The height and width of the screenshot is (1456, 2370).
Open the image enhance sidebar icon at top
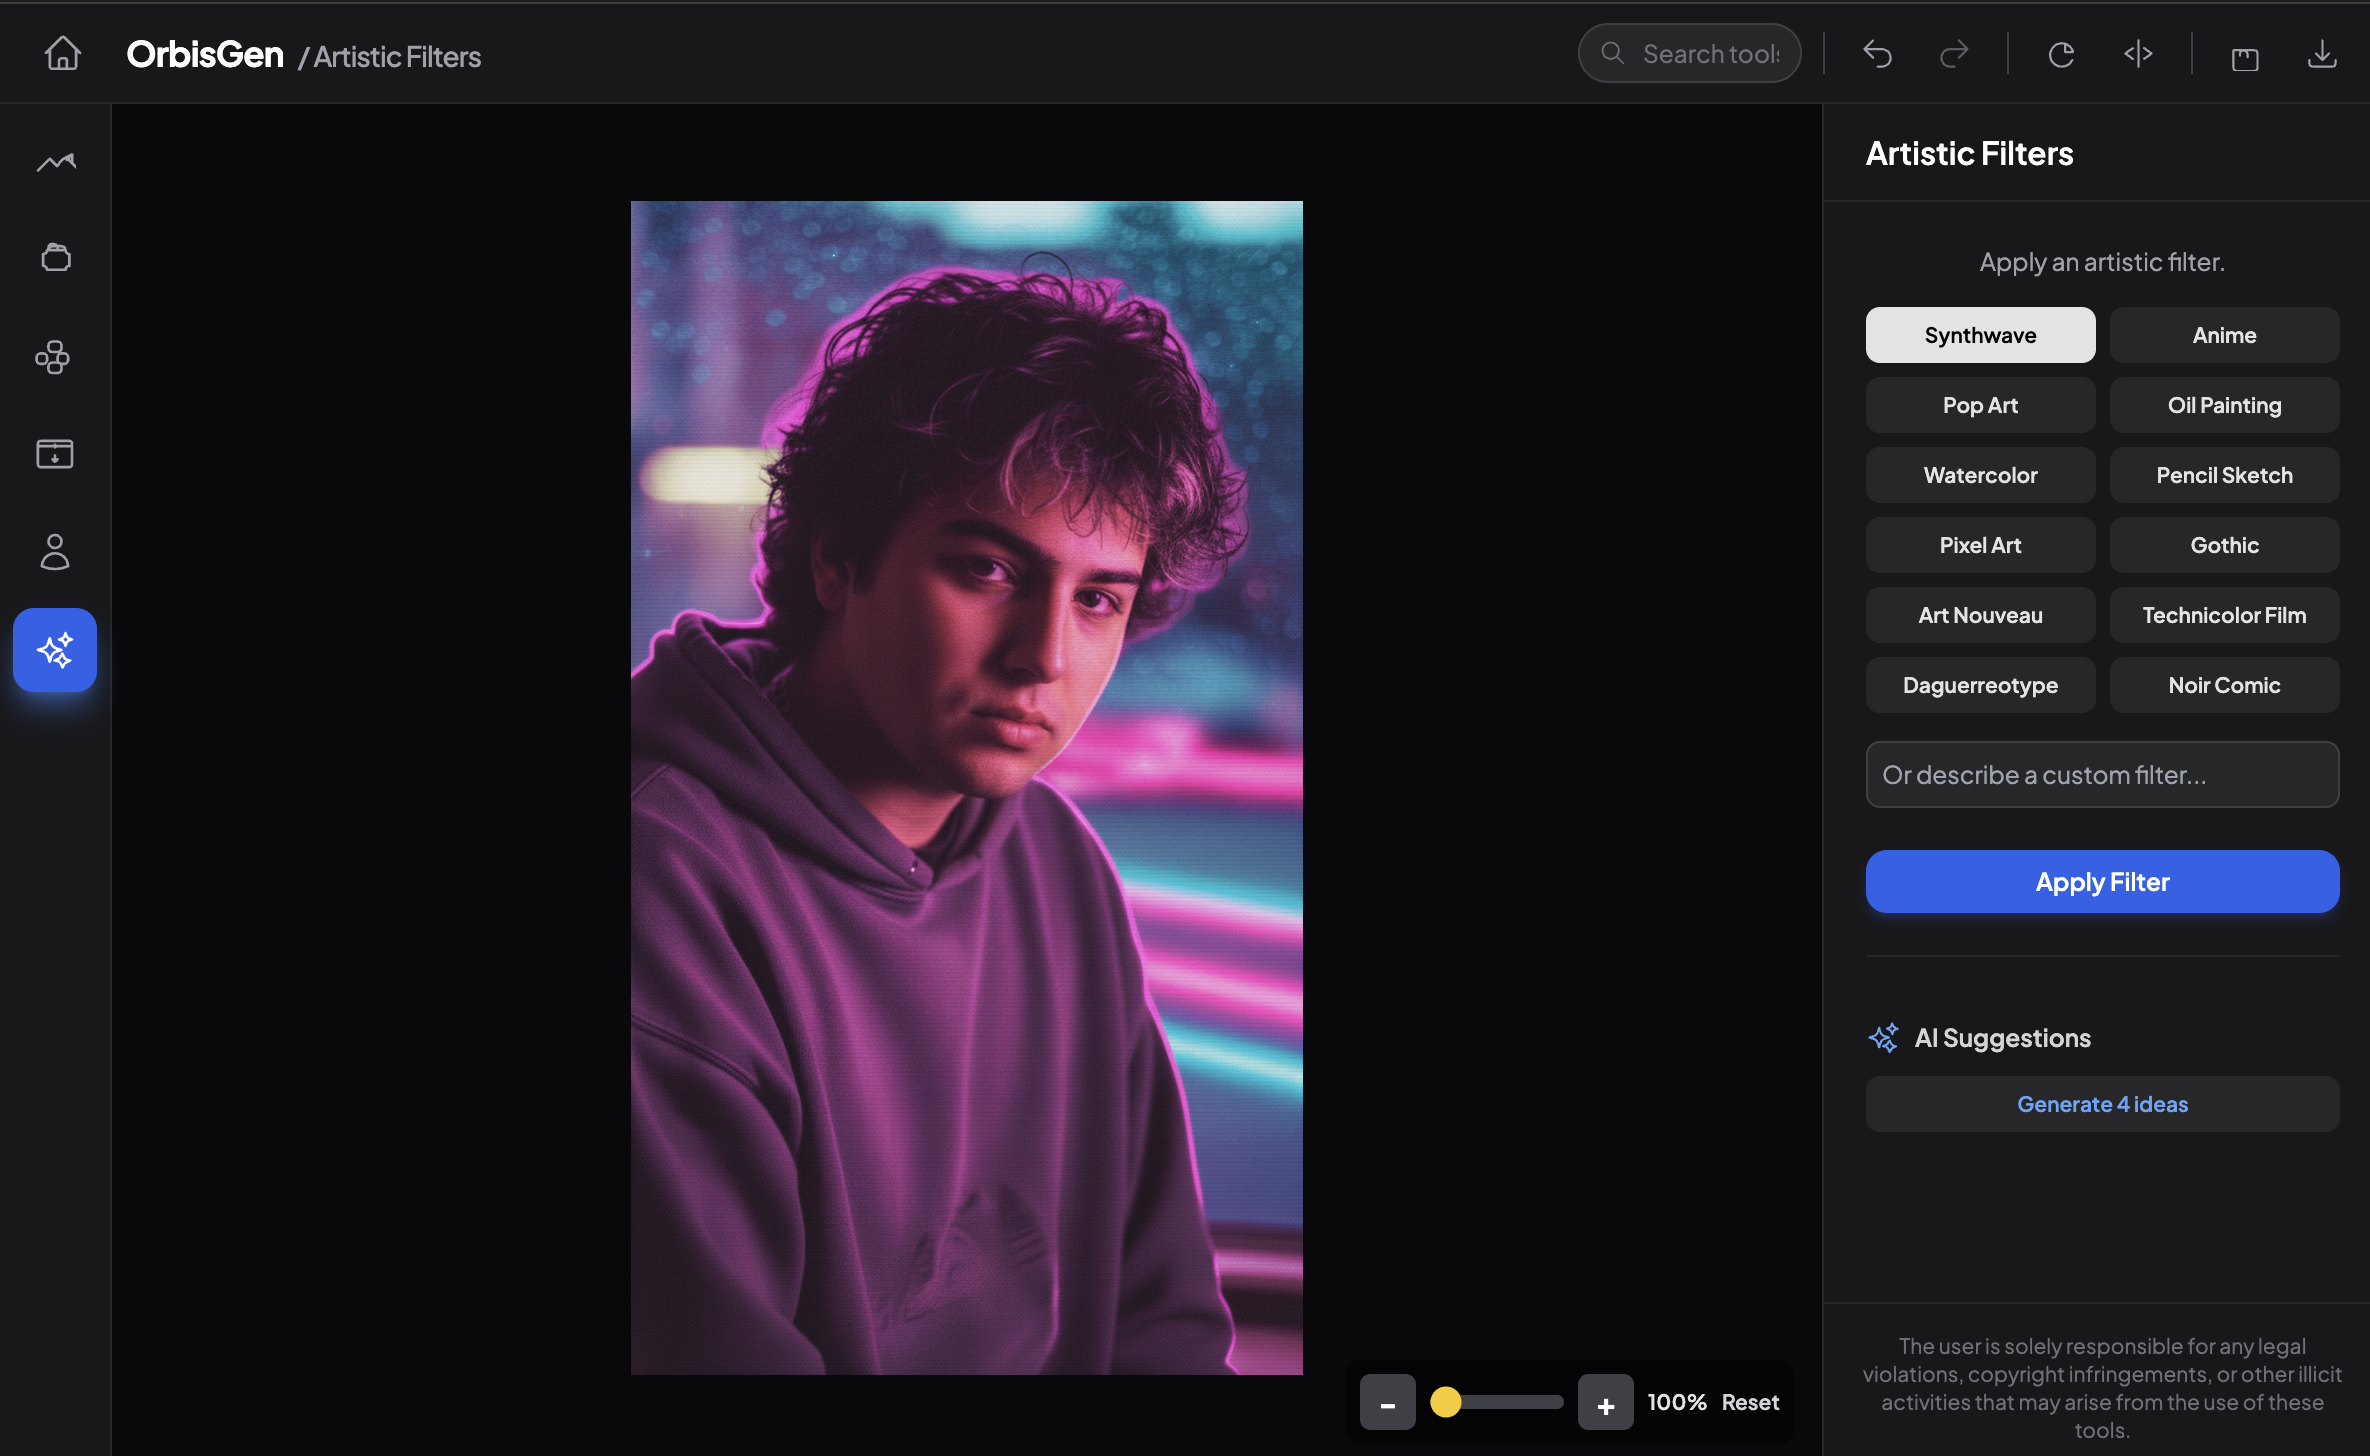tap(56, 162)
